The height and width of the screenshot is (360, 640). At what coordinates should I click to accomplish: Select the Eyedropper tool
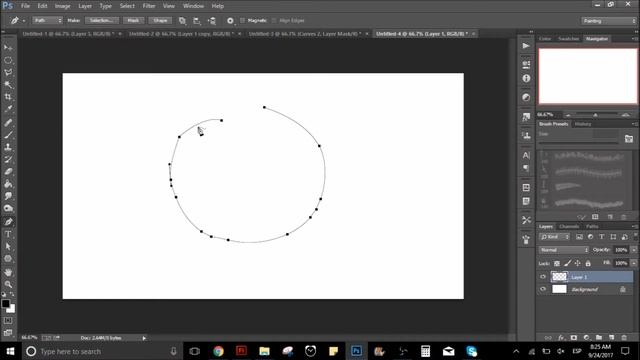point(8,109)
